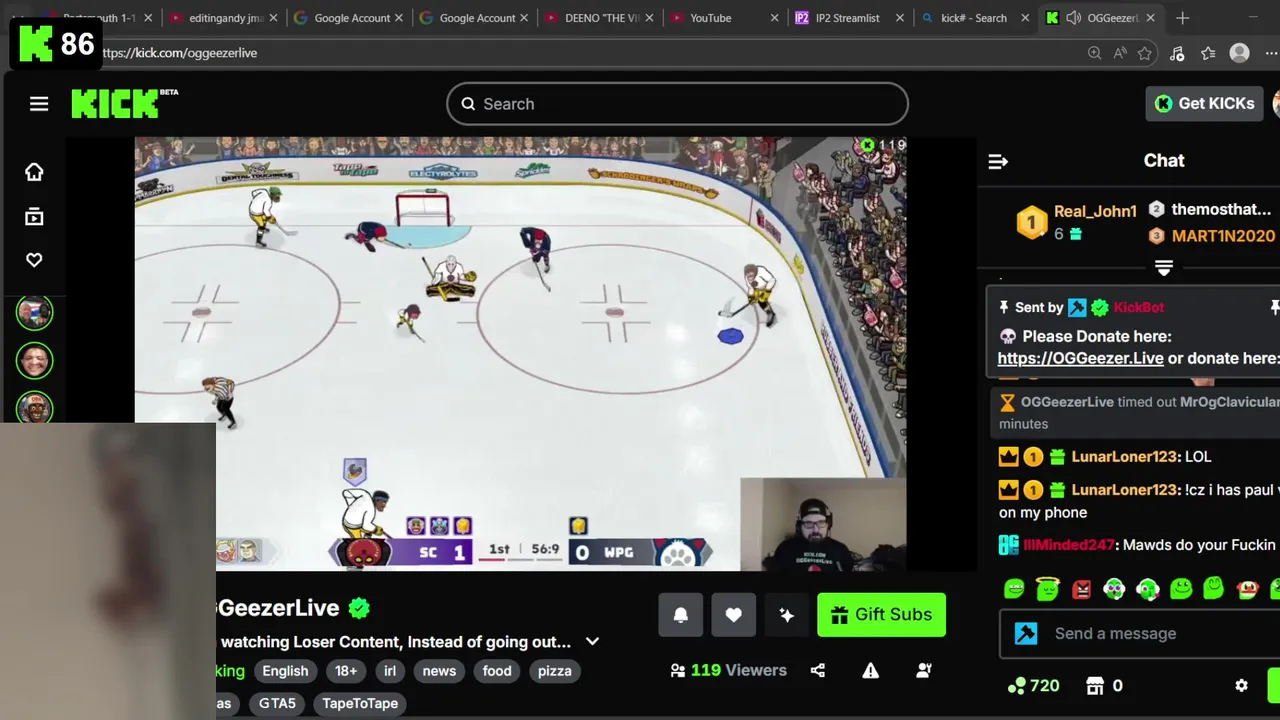The height and width of the screenshot is (720, 1280).
Task: Select the irl tag
Action: tap(390, 671)
